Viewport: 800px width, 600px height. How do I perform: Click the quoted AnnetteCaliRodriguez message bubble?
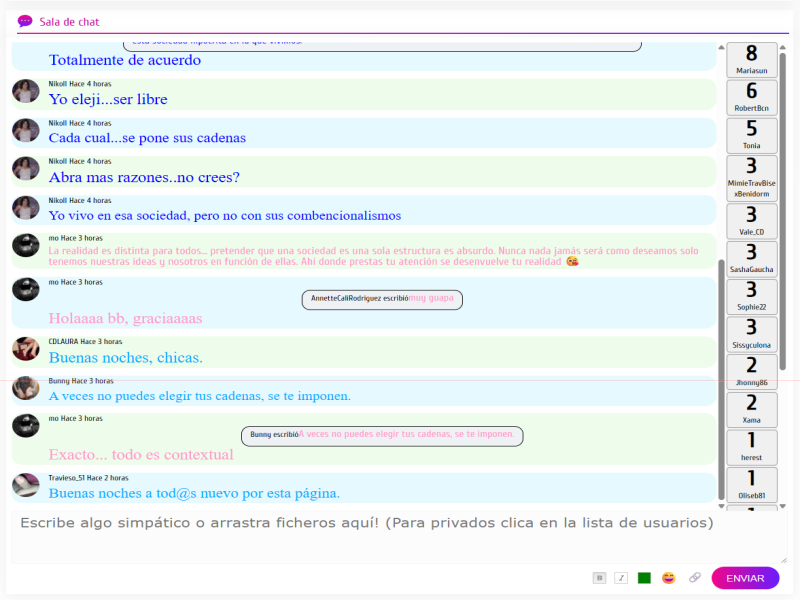coord(382,299)
